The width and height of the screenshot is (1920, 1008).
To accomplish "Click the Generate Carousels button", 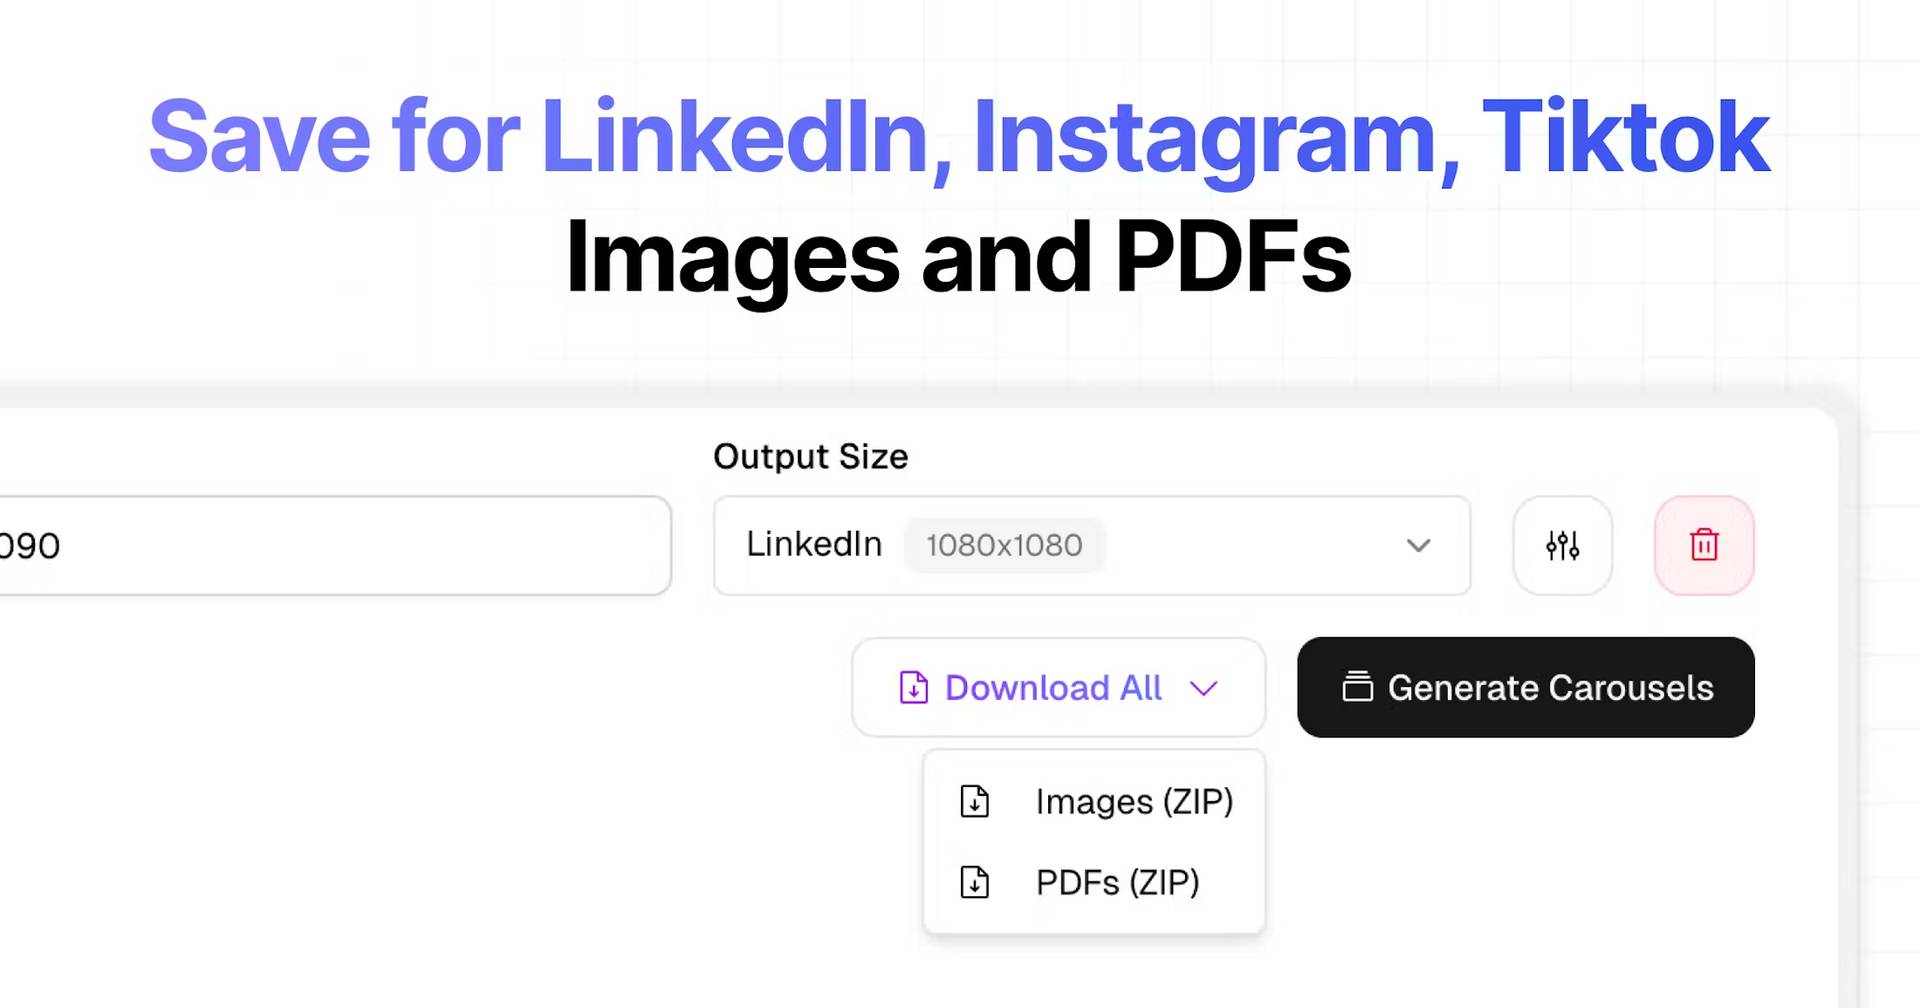I will click(x=1525, y=688).
